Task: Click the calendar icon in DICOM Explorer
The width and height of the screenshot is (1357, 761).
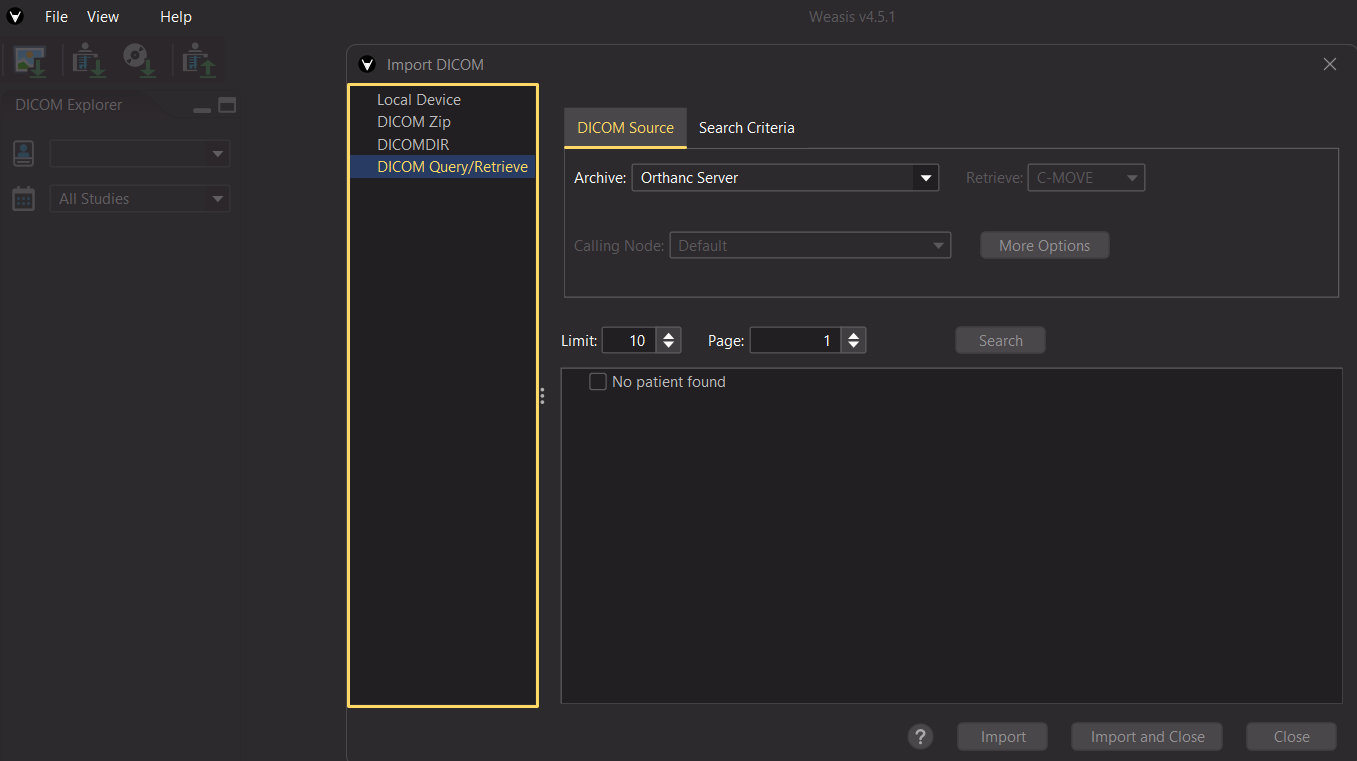Action: coord(24,198)
